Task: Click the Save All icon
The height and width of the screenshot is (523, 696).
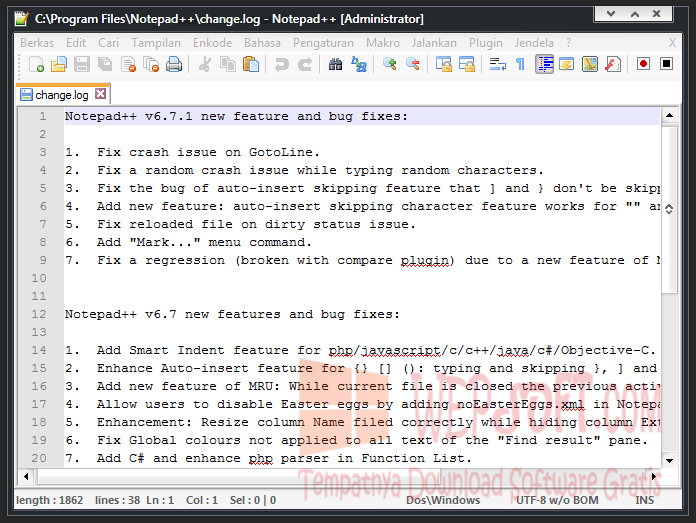Action: pyautogui.click(x=105, y=64)
